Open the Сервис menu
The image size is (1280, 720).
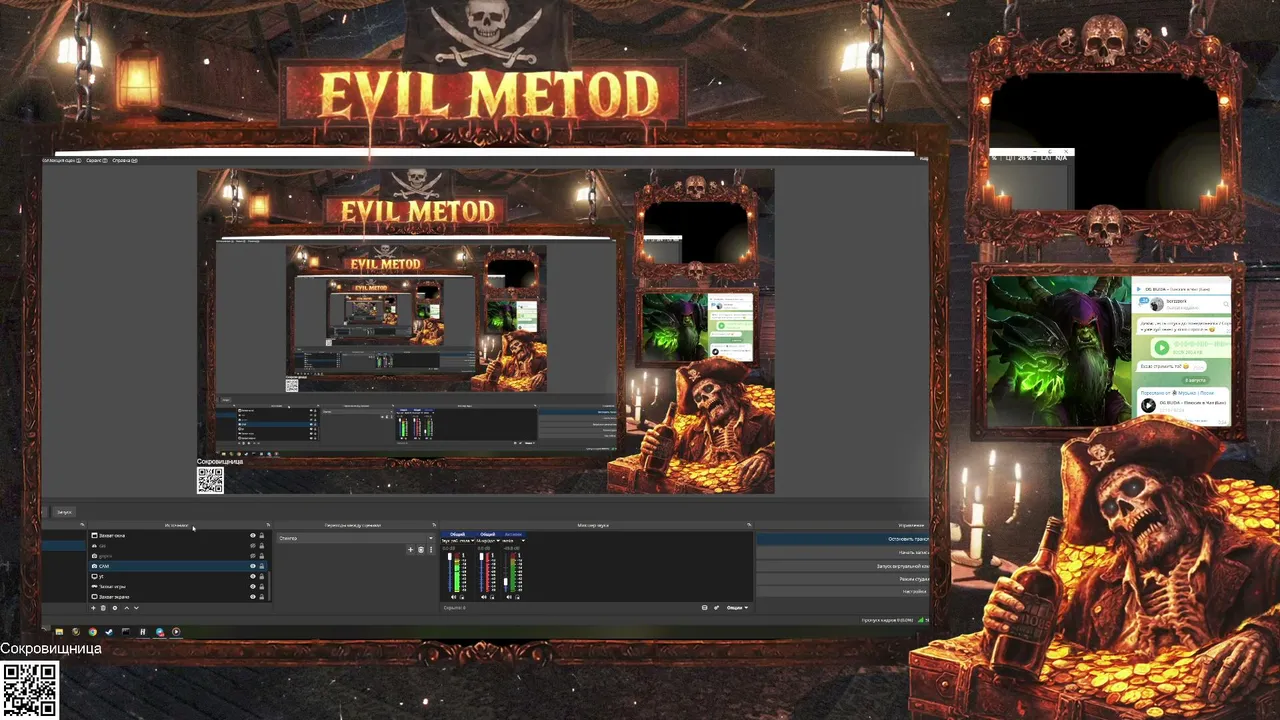click(x=97, y=160)
